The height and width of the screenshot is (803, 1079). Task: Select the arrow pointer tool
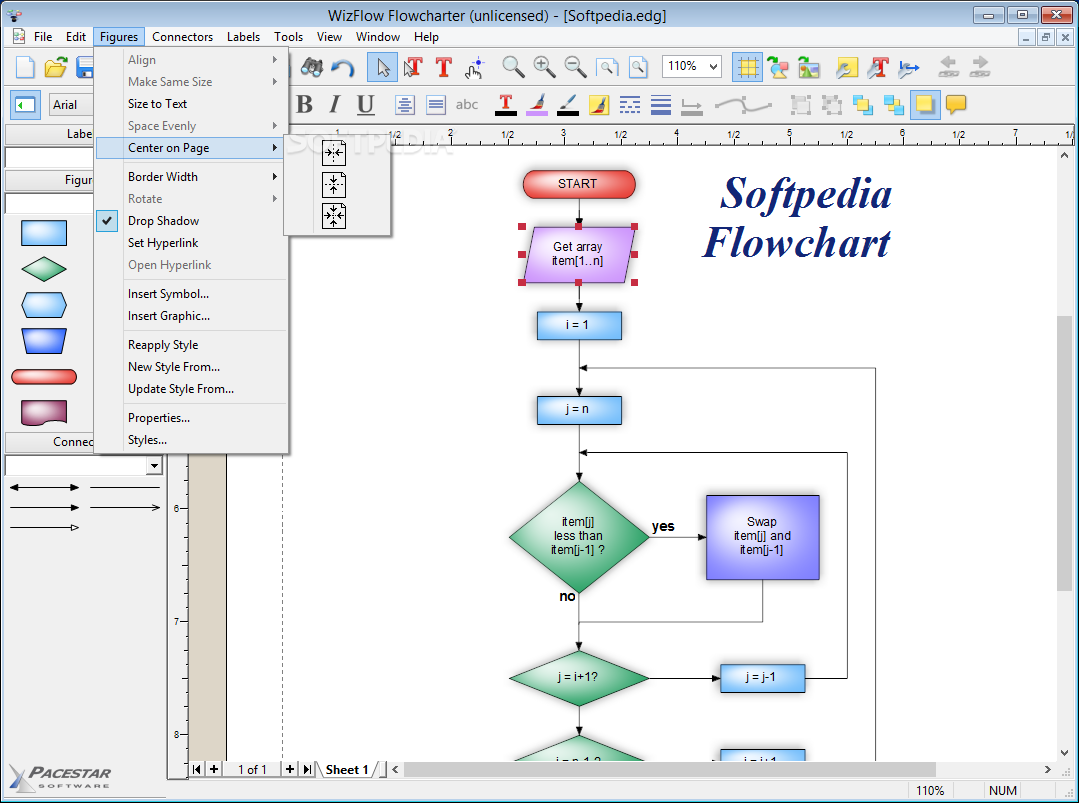[x=383, y=67]
